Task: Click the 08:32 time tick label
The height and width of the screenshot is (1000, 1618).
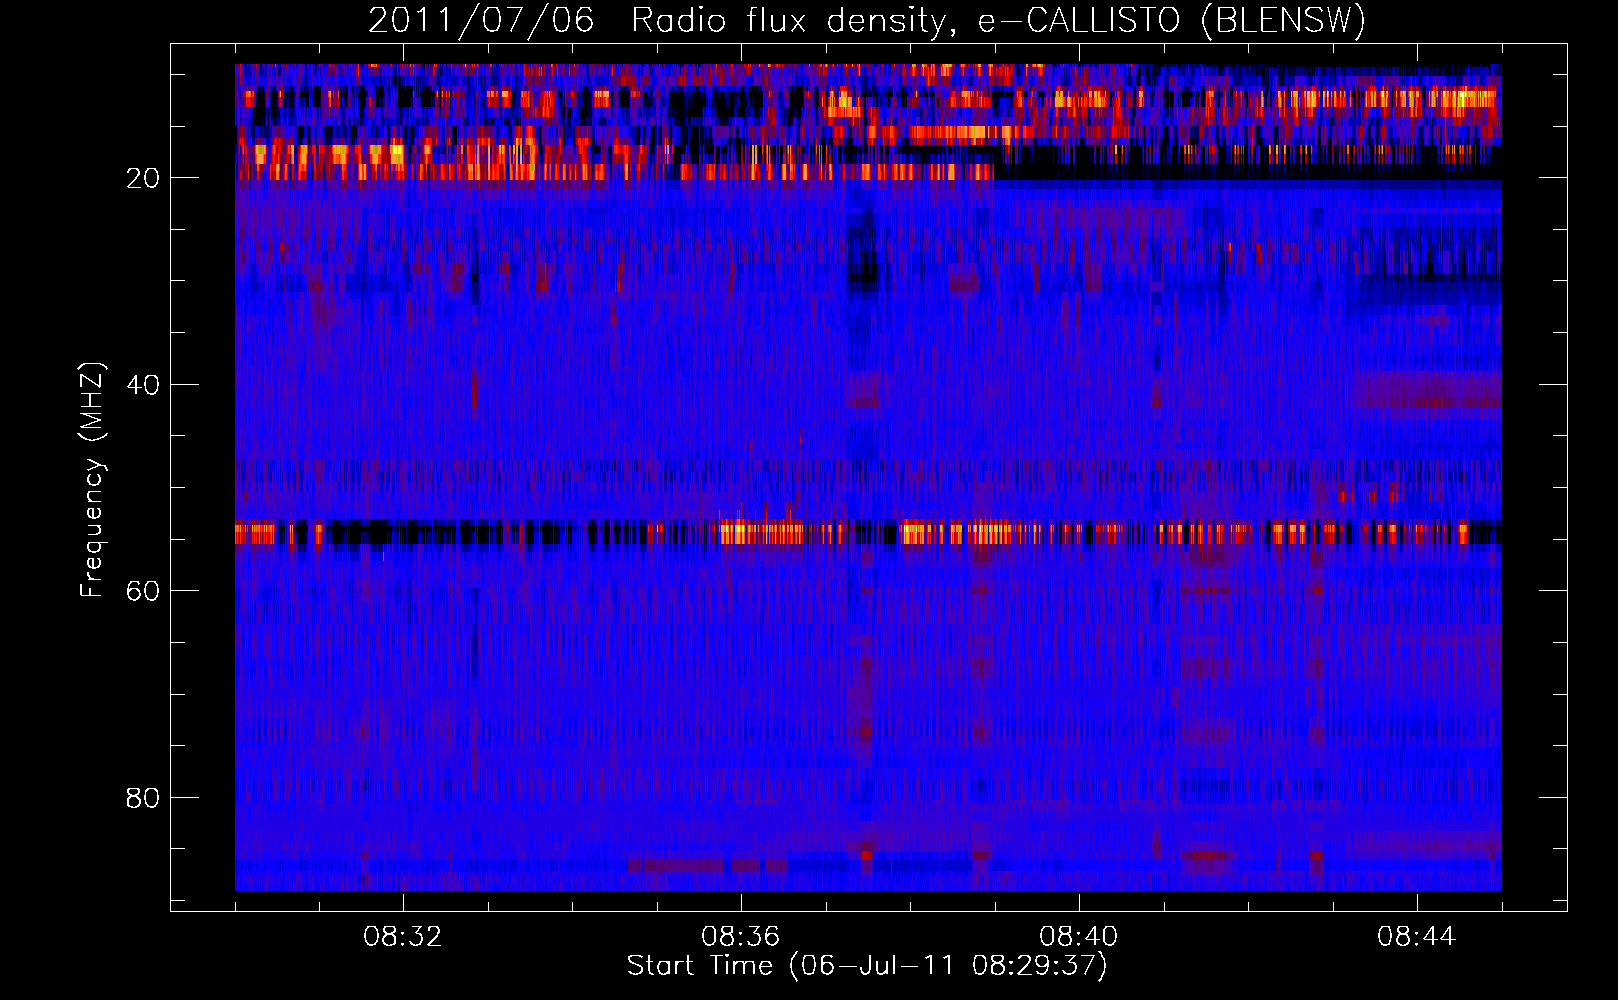Action: click(403, 937)
